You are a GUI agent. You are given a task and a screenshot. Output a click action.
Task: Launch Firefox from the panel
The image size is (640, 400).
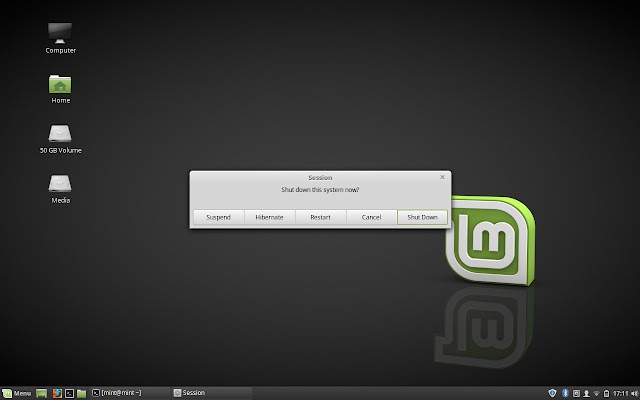pyautogui.click(x=57, y=393)
